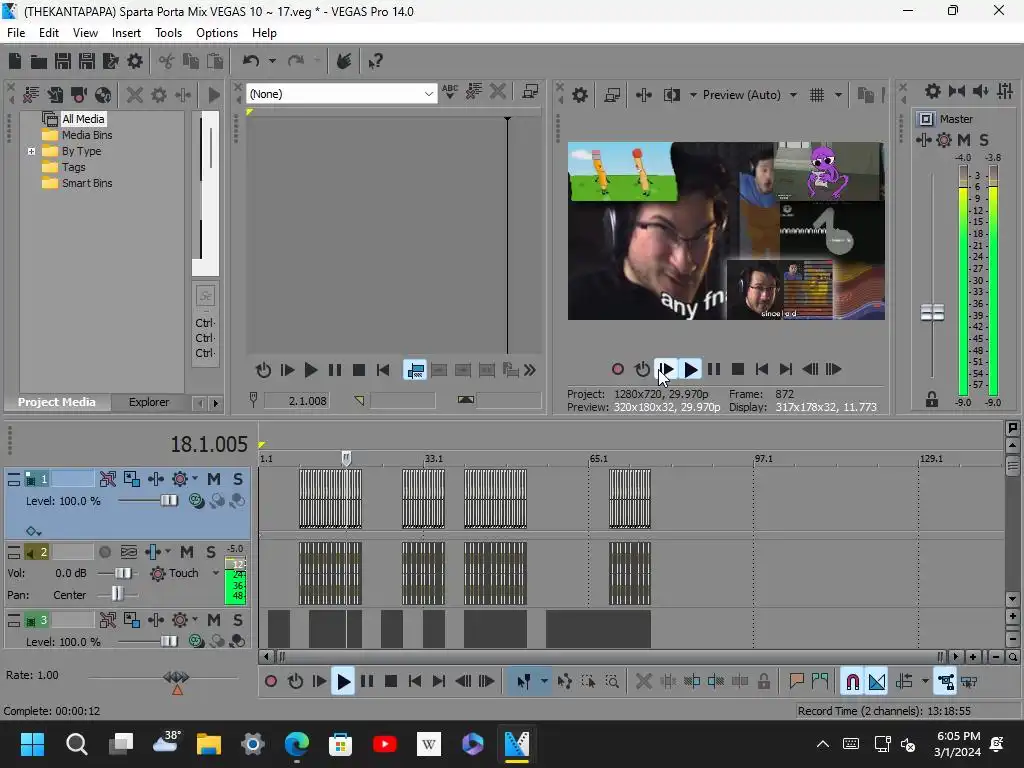Click track 1 Level slider
Screen dimensions: 1024x768
[168, 501]
